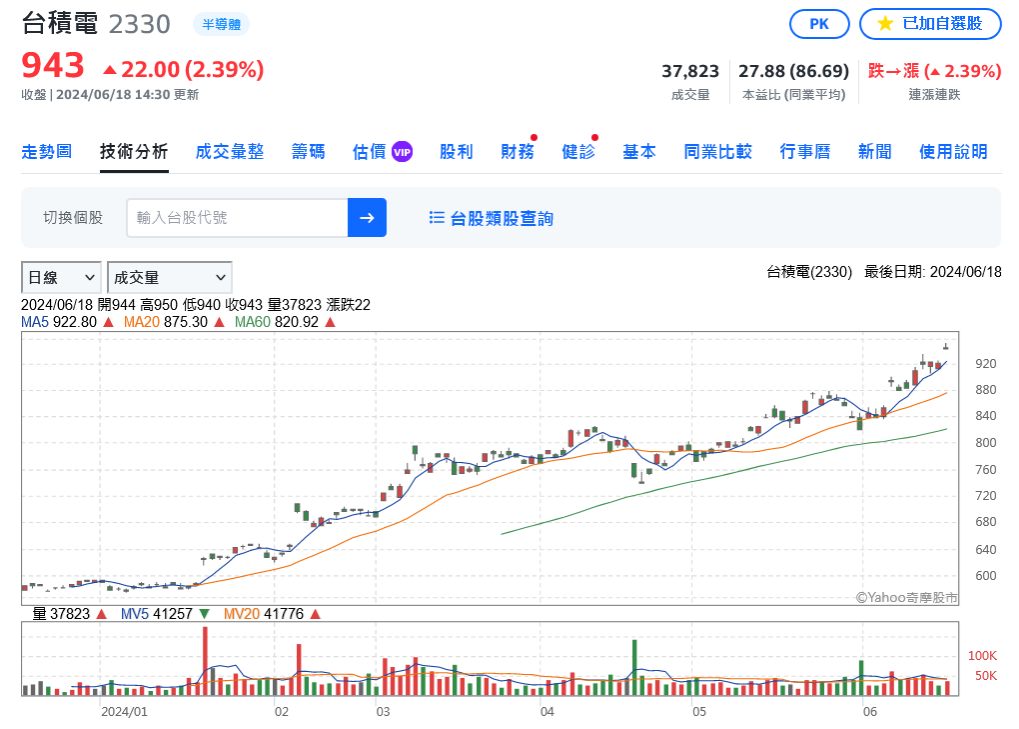This screenshot has height=729, width=1019.
Task: Select the 技術分析 tab
Action: [134, 152]
